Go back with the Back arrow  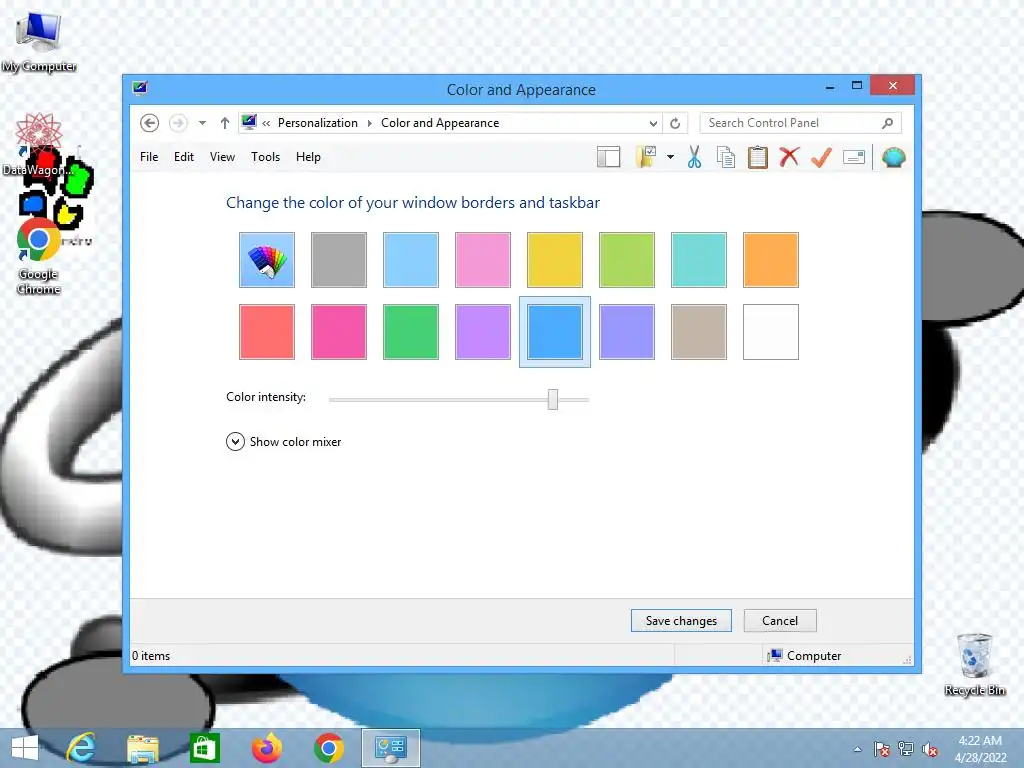click(150, 123)
